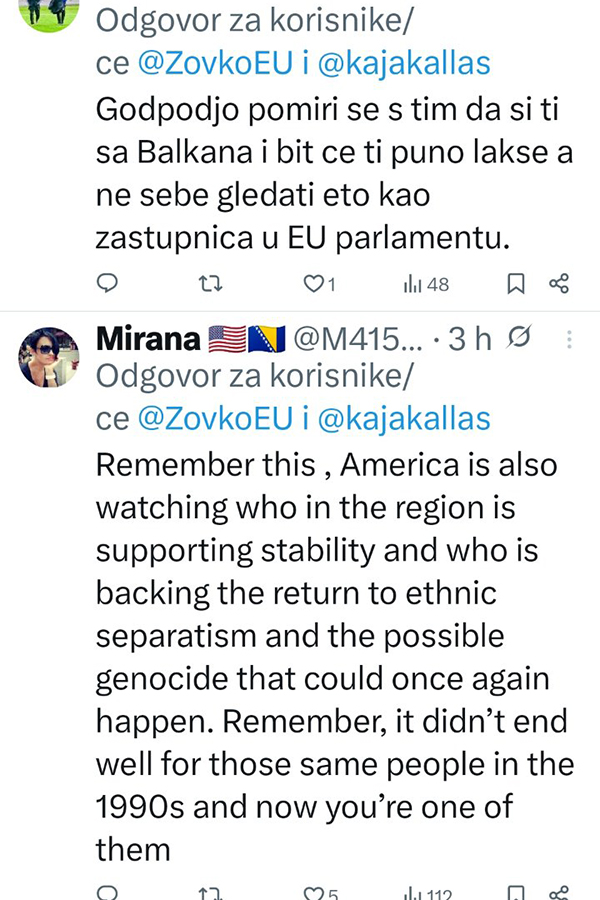Open more options menu on Mirana's tweet

tap(569, 340)
